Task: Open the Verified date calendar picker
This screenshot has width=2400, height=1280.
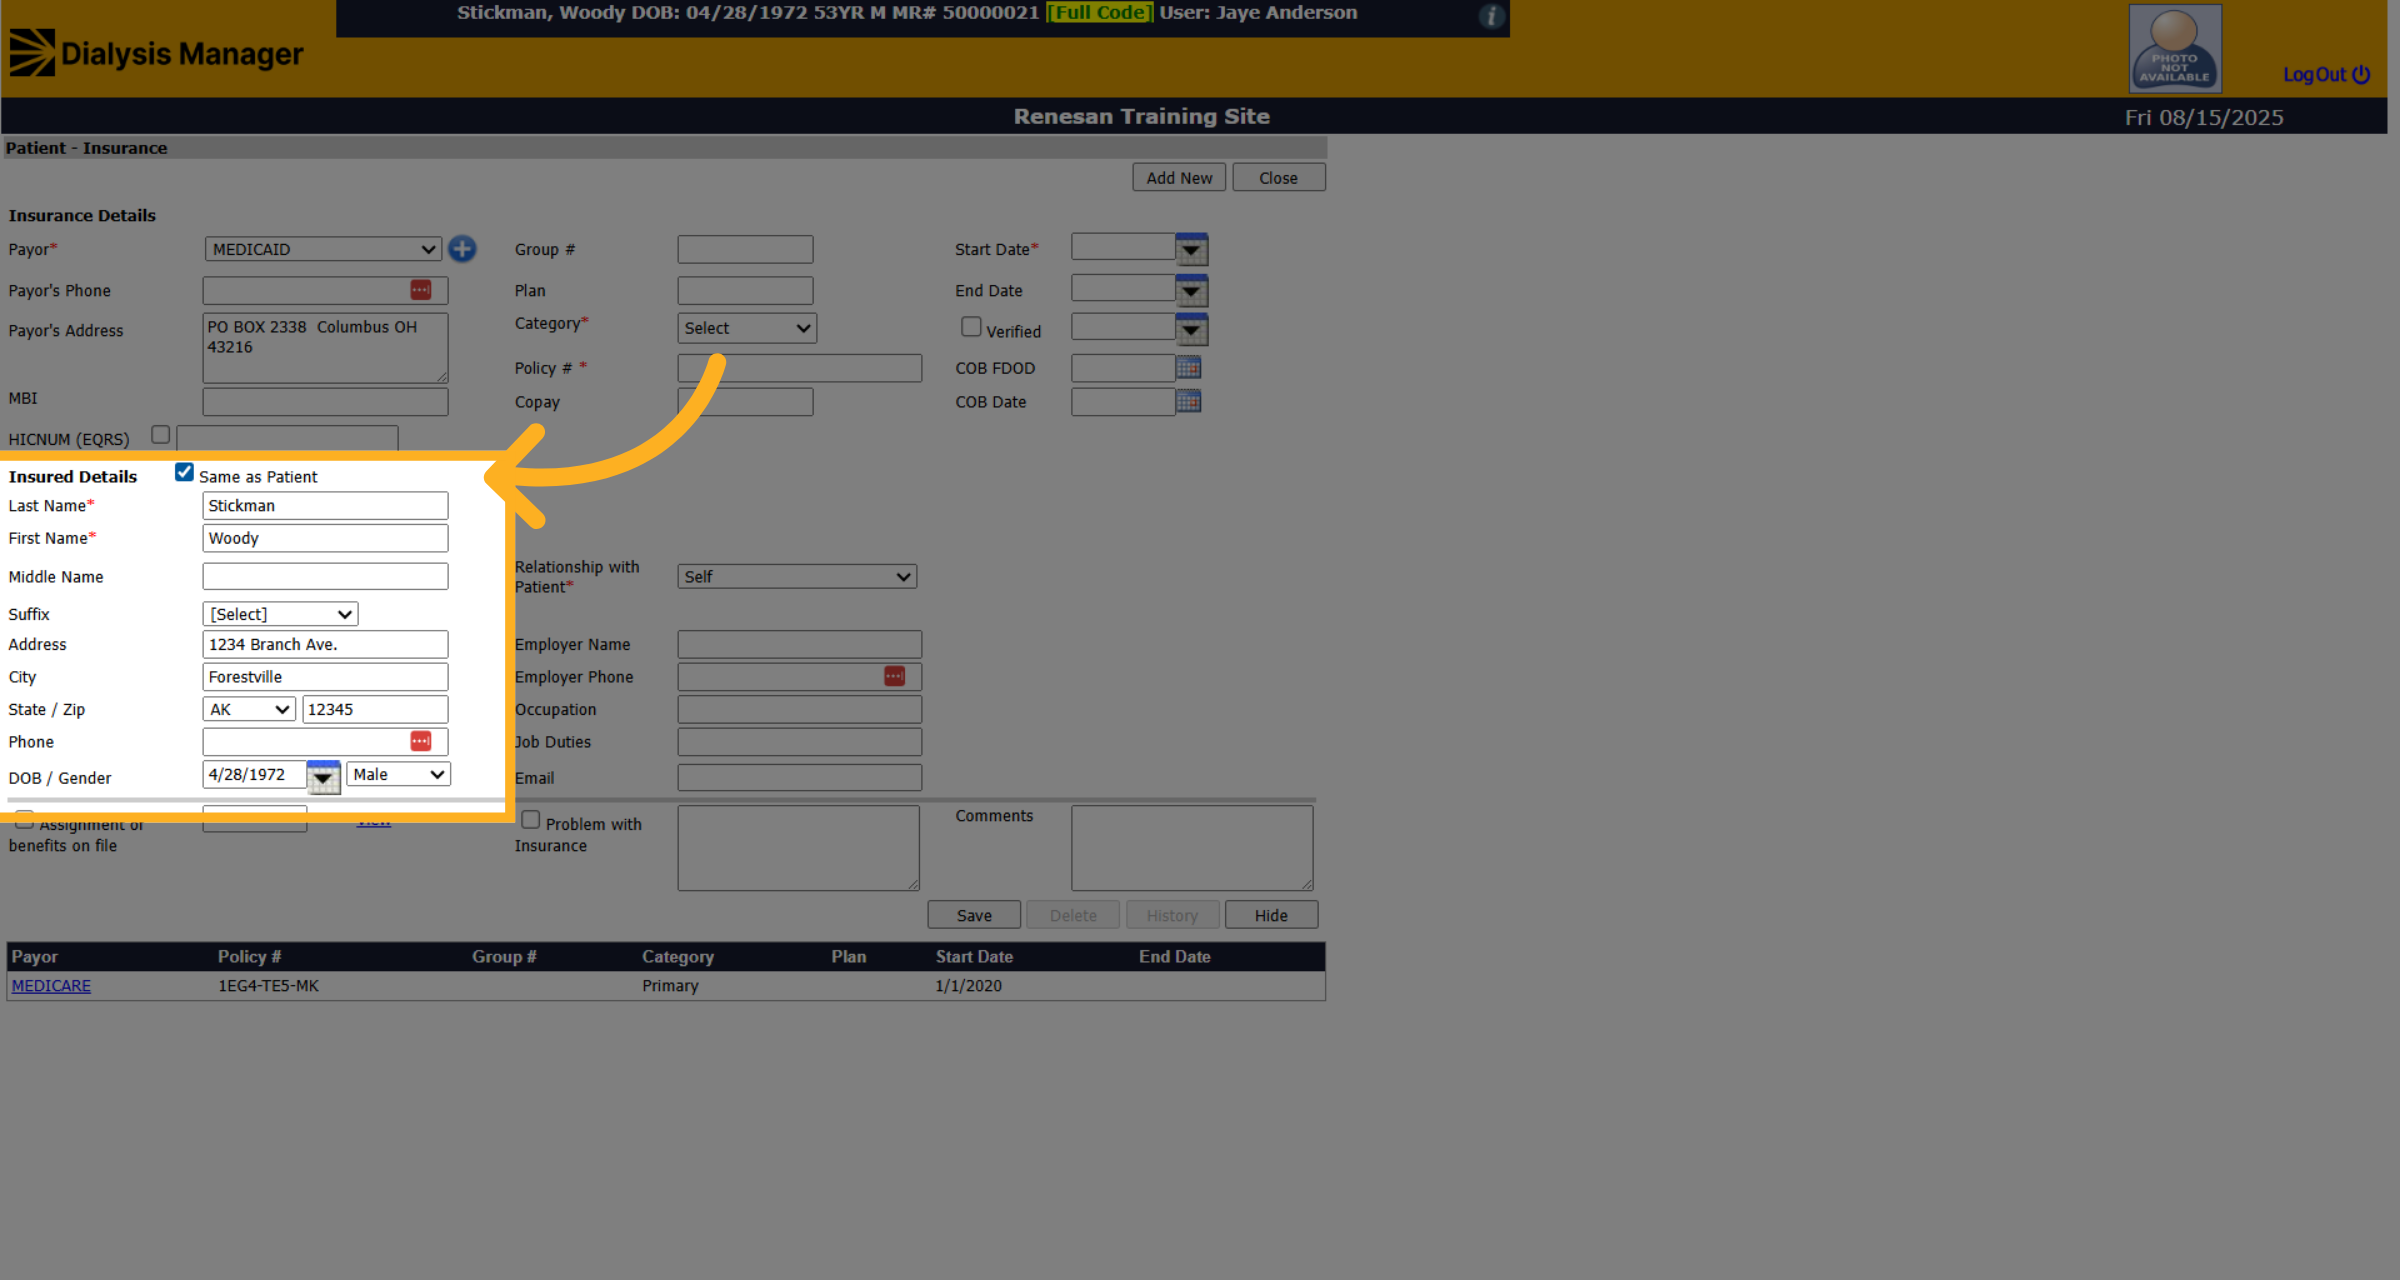Action: pos(1191,329)
